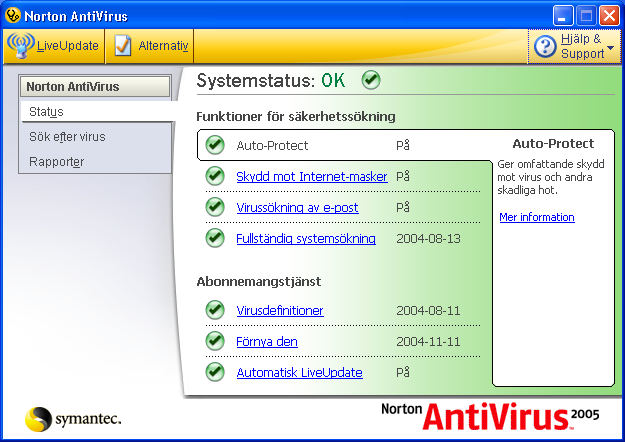Close the Norton AntiVirus window

click(609, 16)
